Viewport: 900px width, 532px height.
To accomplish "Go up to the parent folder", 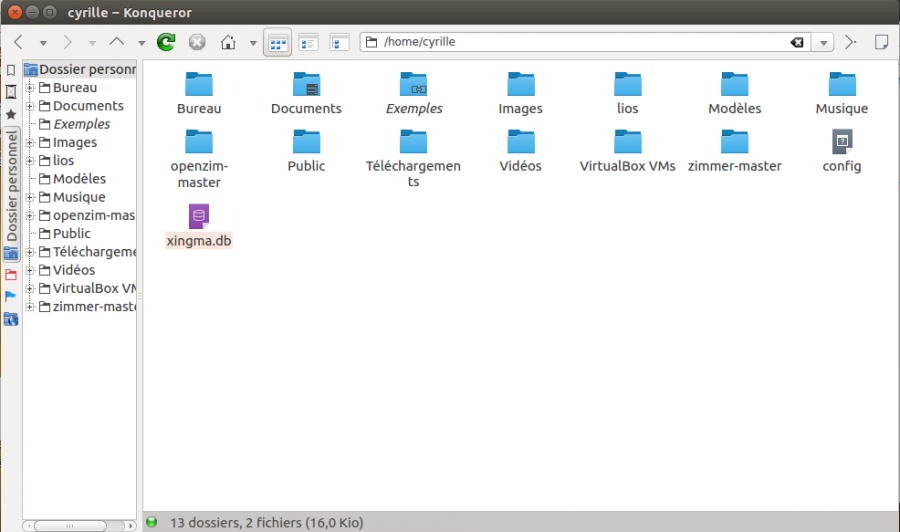I will (x=116, y=42).
